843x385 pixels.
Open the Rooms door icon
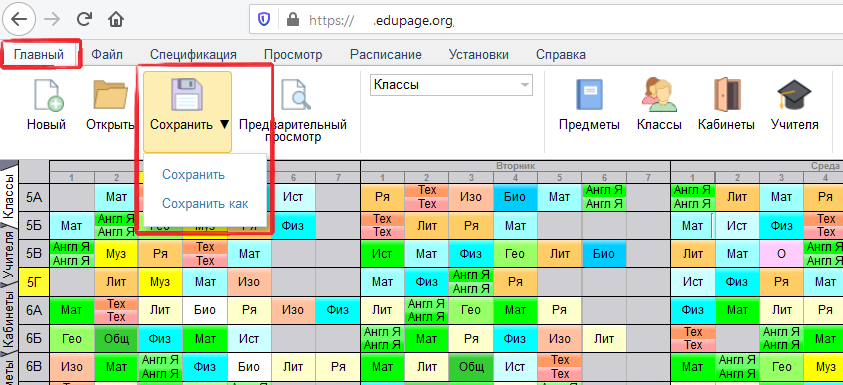(x=727, y=95)
